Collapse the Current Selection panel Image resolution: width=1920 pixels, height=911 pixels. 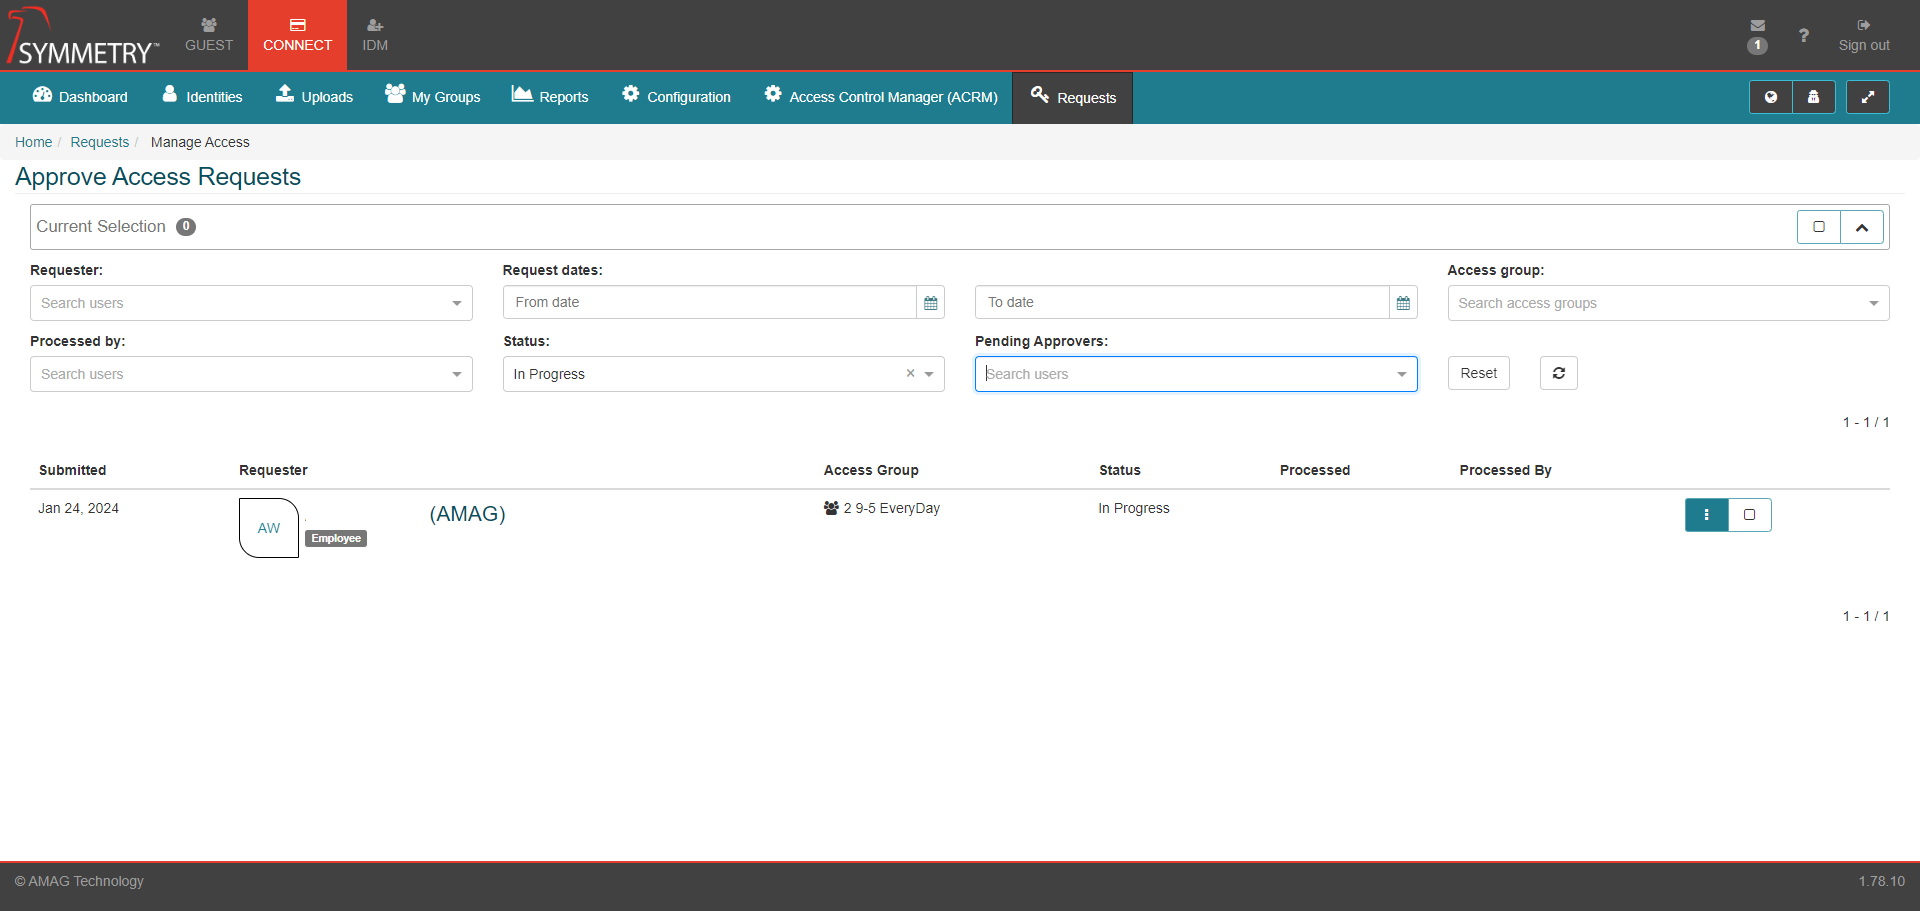1862,227
